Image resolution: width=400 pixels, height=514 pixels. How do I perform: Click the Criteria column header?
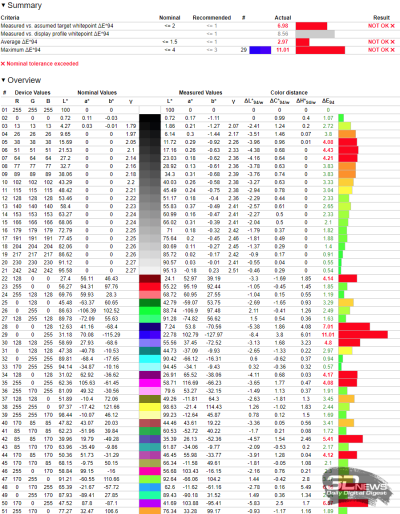click(10, 18)
